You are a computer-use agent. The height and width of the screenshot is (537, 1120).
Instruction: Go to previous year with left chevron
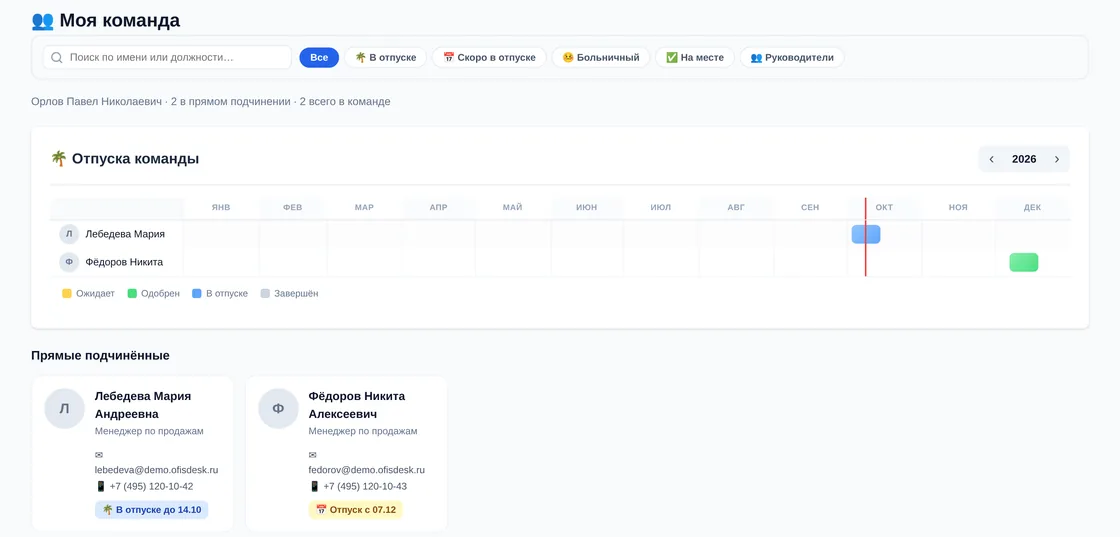coord(991,159)
